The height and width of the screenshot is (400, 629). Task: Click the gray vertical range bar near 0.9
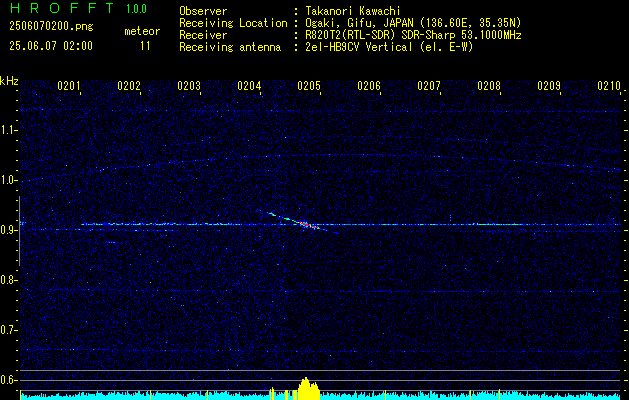(x=19, y=231)
